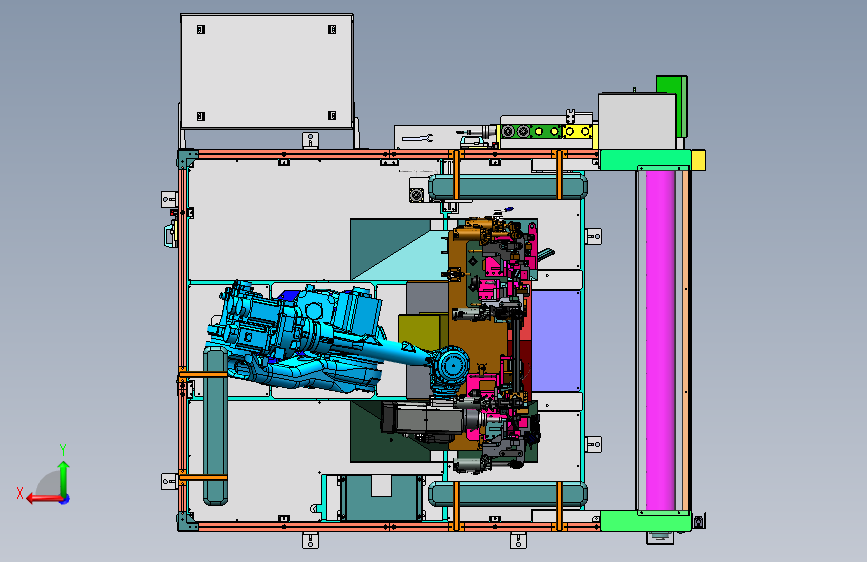Select the upper horizontal teal bumper
Image resolution: width=867 pixels, height=562 pixels.
(x=508, y=187)
